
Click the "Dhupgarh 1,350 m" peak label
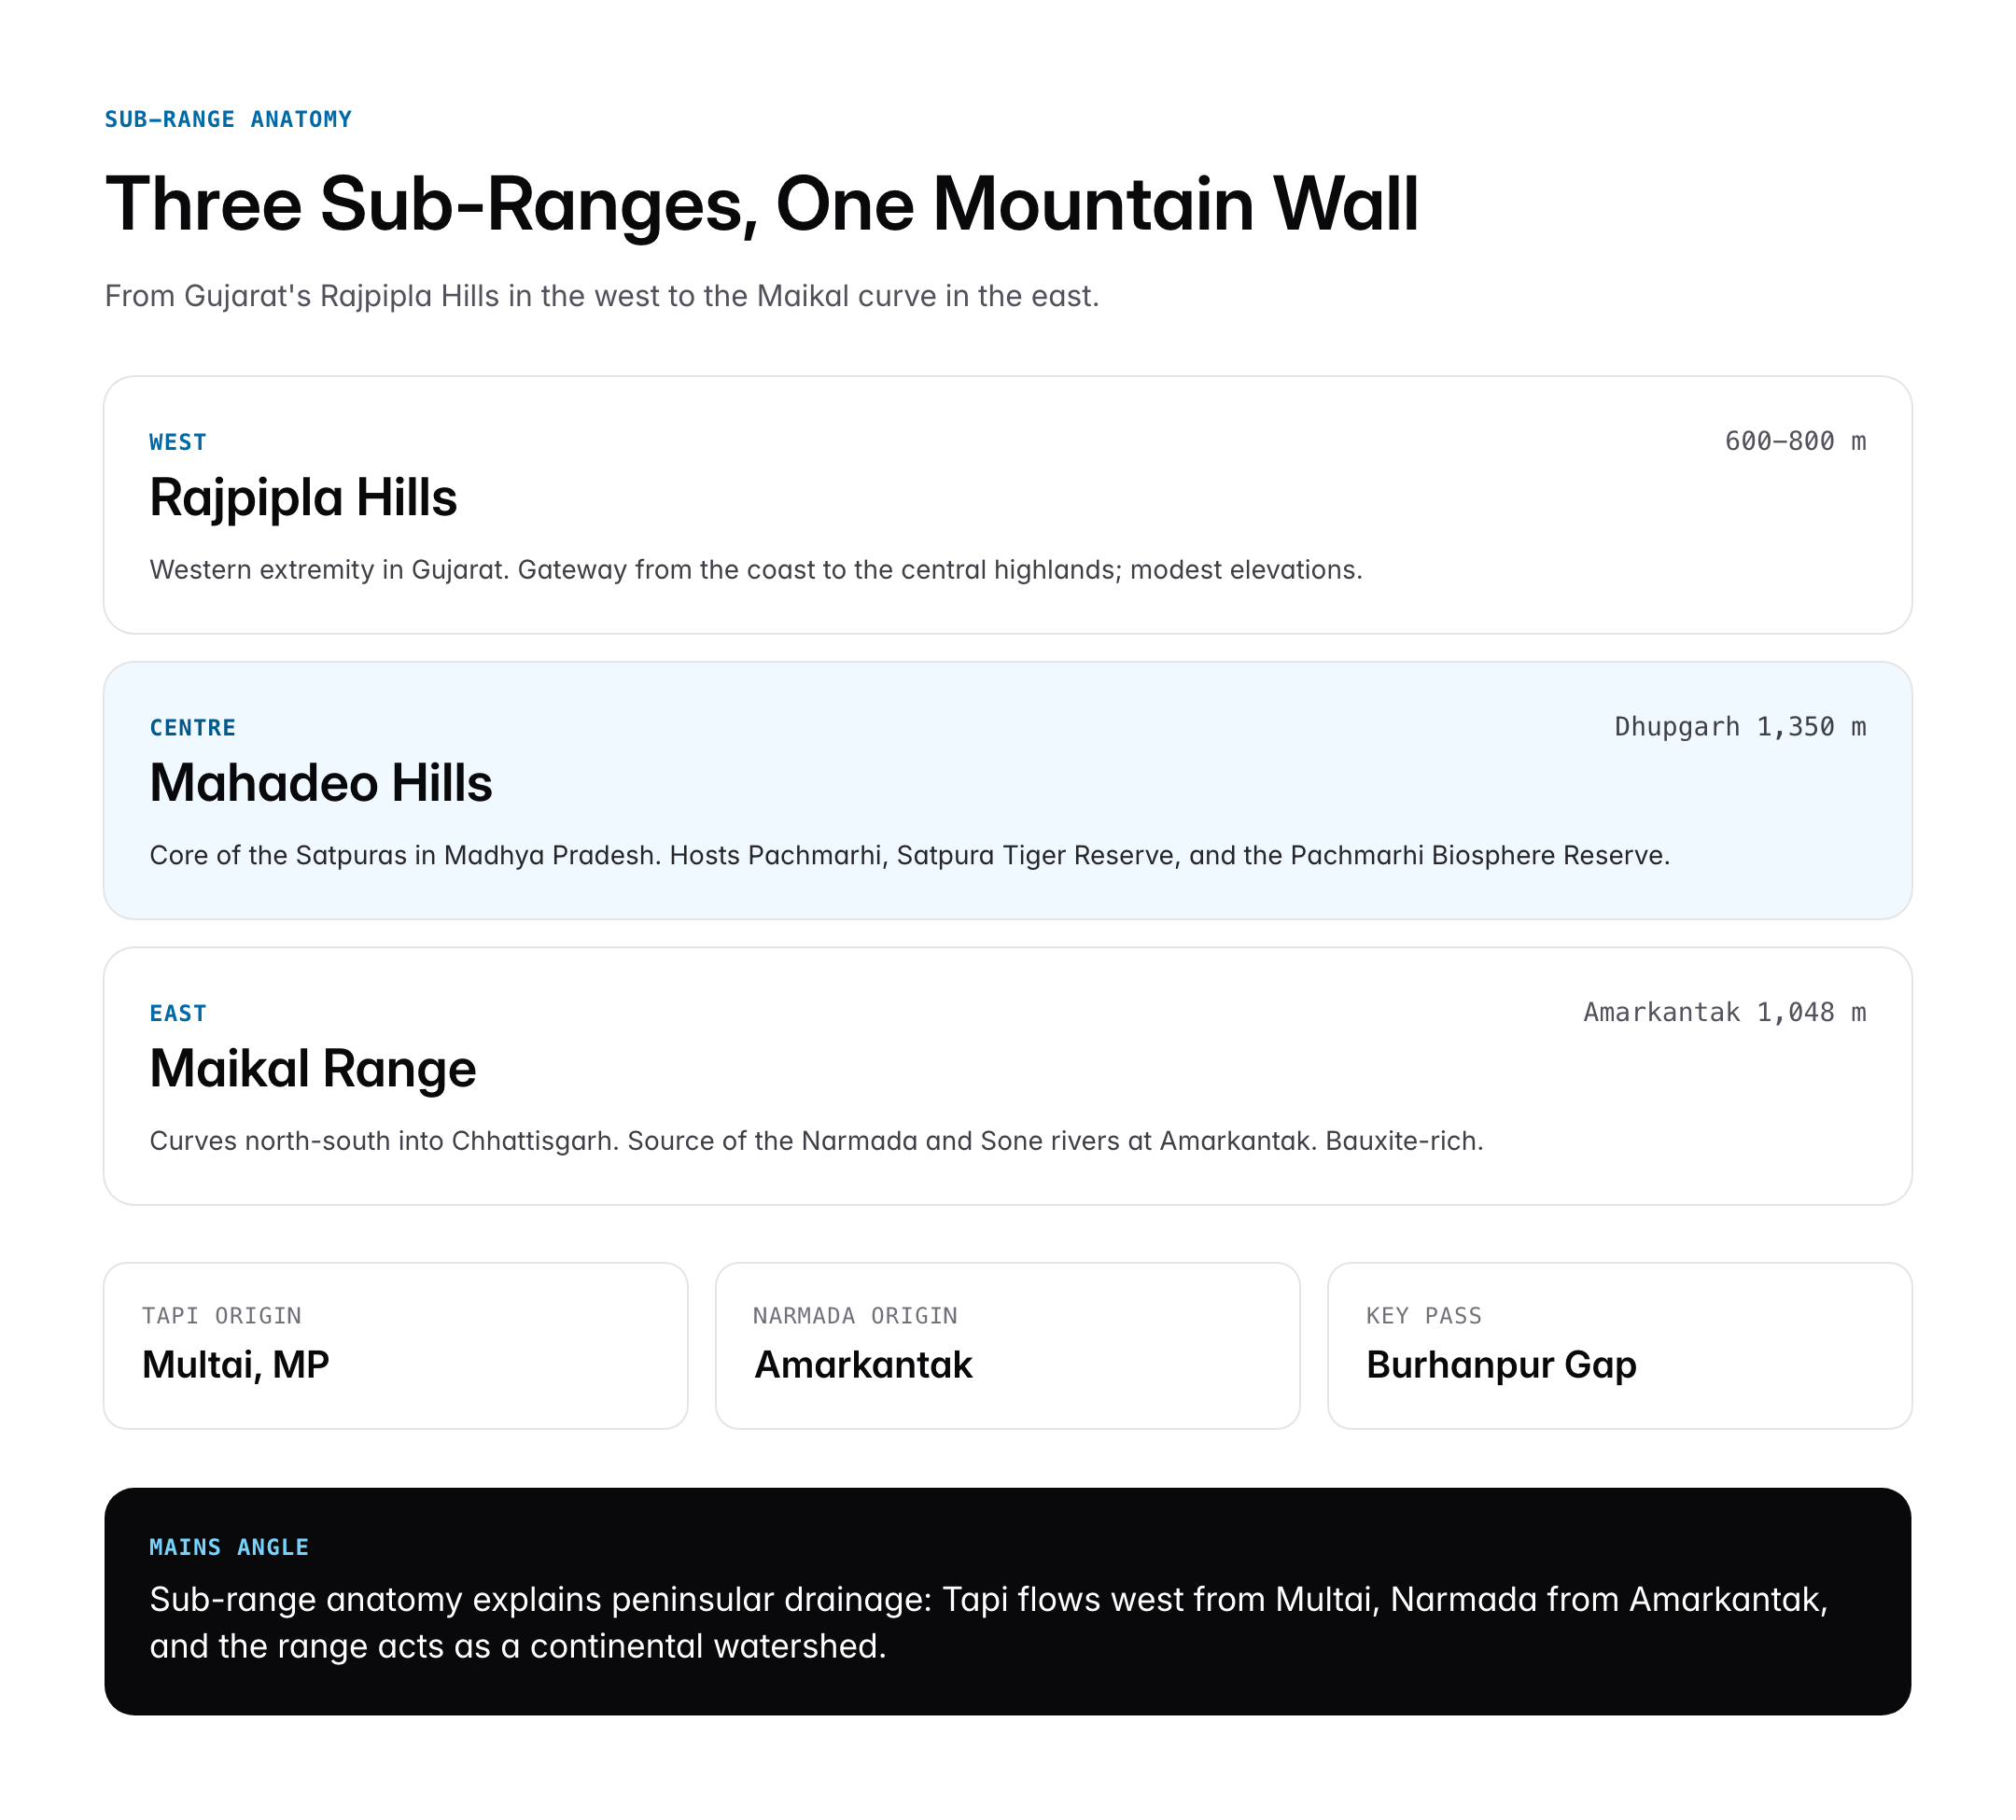(1739, 727)
